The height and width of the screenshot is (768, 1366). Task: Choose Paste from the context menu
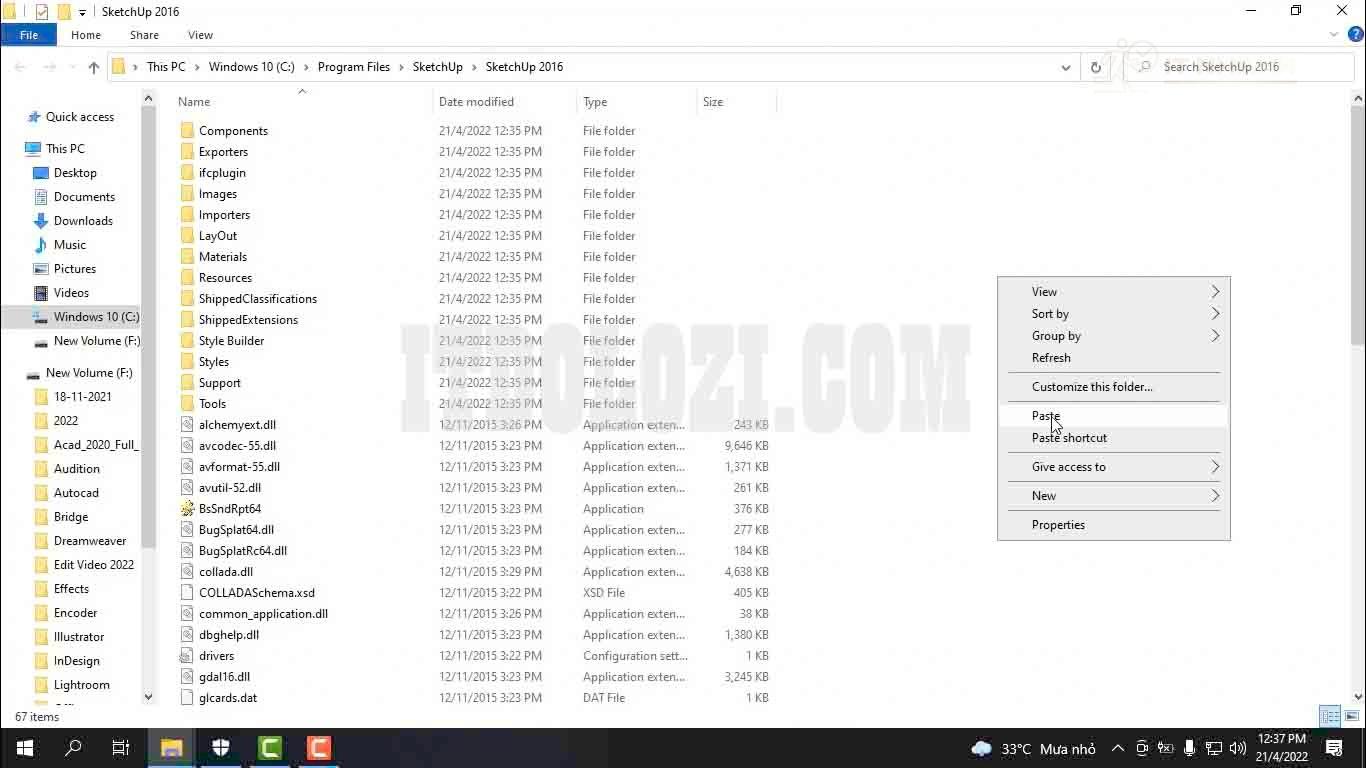tap(1046, 416)
